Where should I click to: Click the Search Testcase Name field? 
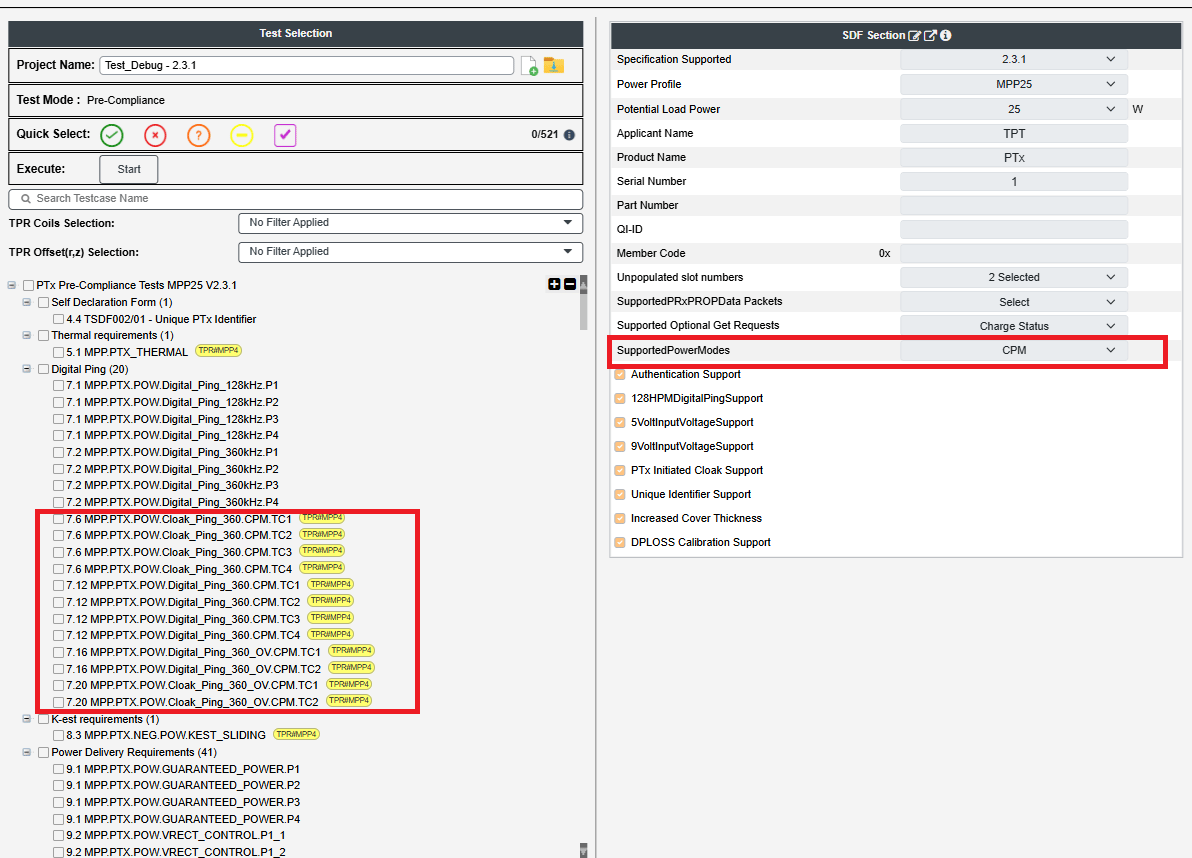pos(296,198)
